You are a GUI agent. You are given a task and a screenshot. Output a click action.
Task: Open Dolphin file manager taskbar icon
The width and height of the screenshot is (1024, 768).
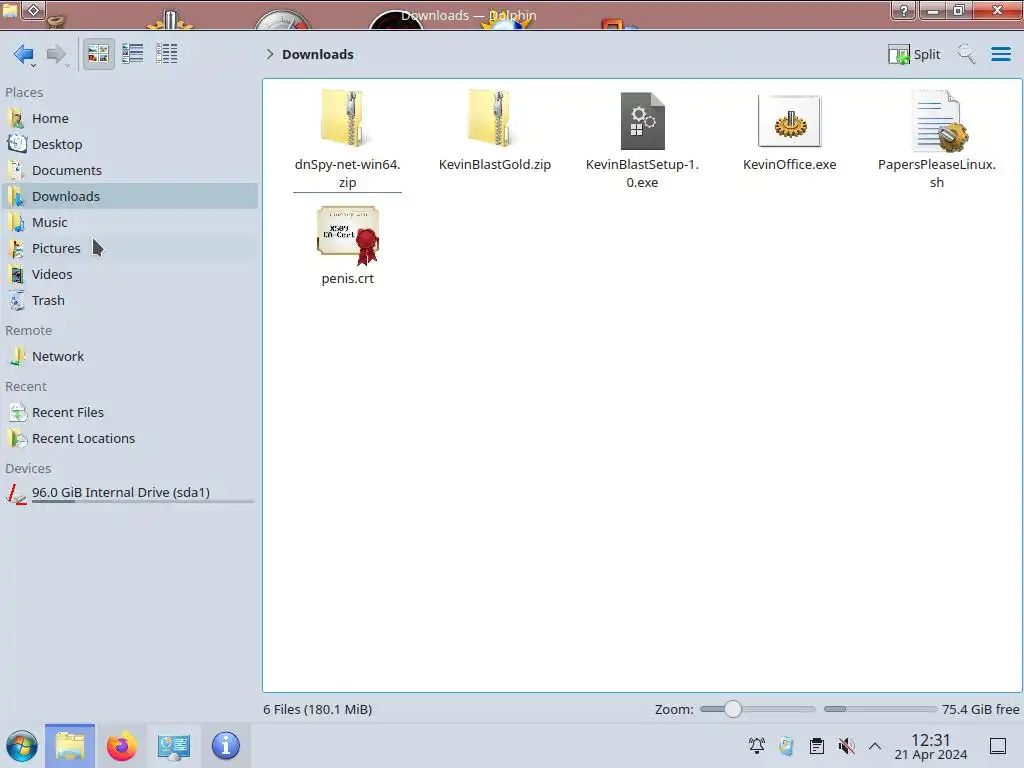[x=70, y=746]
